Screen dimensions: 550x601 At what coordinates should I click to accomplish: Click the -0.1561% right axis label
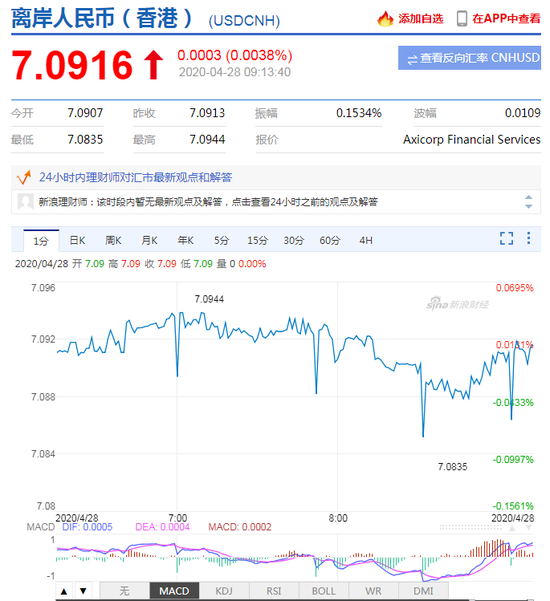513,506
